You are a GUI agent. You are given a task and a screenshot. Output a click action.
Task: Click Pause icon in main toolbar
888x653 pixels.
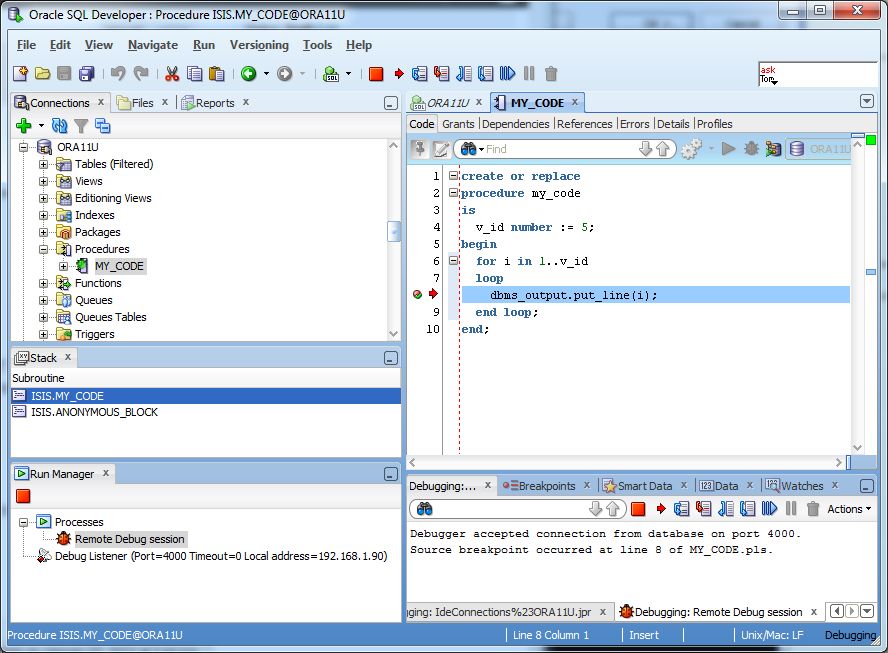[529, 74]
